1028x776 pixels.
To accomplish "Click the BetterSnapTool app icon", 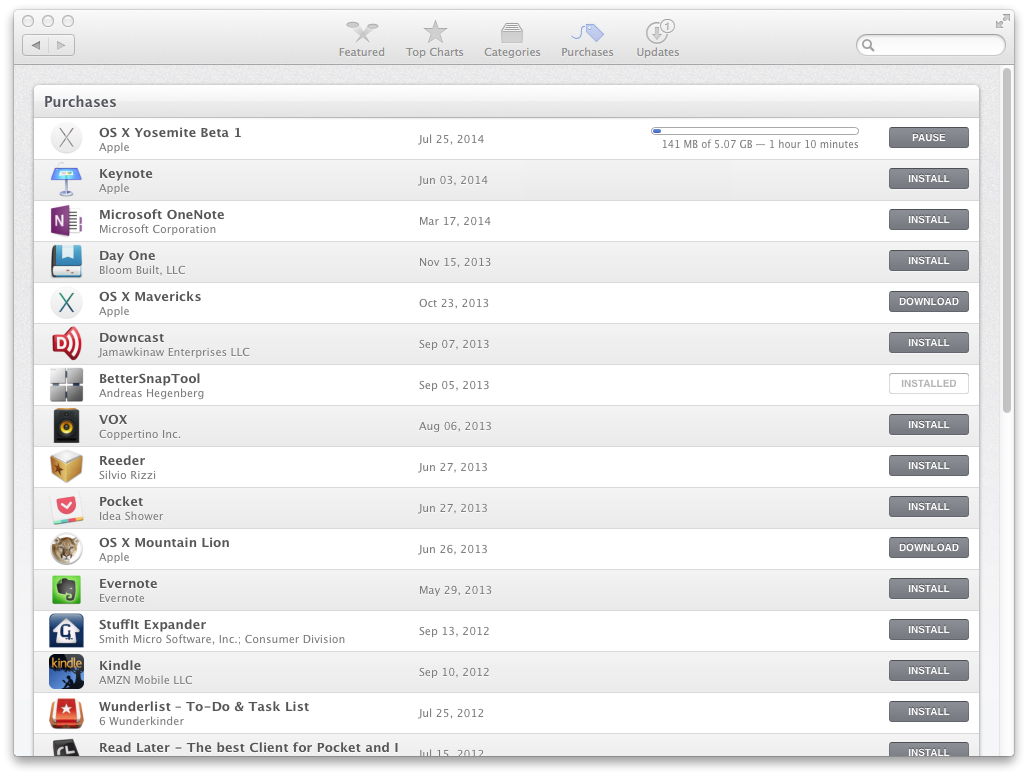I will click(66, 385).
